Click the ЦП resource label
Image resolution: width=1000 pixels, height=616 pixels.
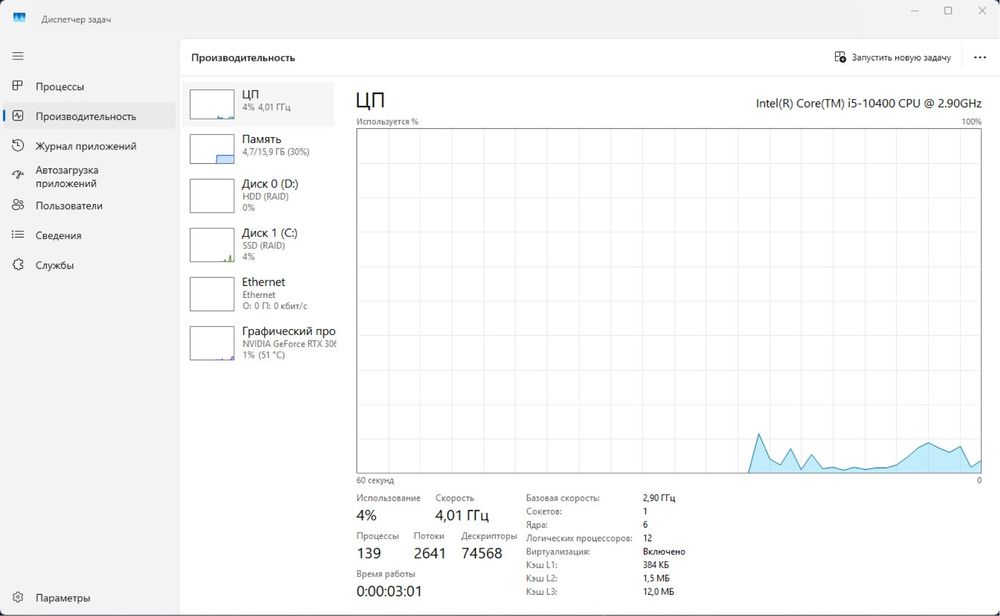pos(250,94)
